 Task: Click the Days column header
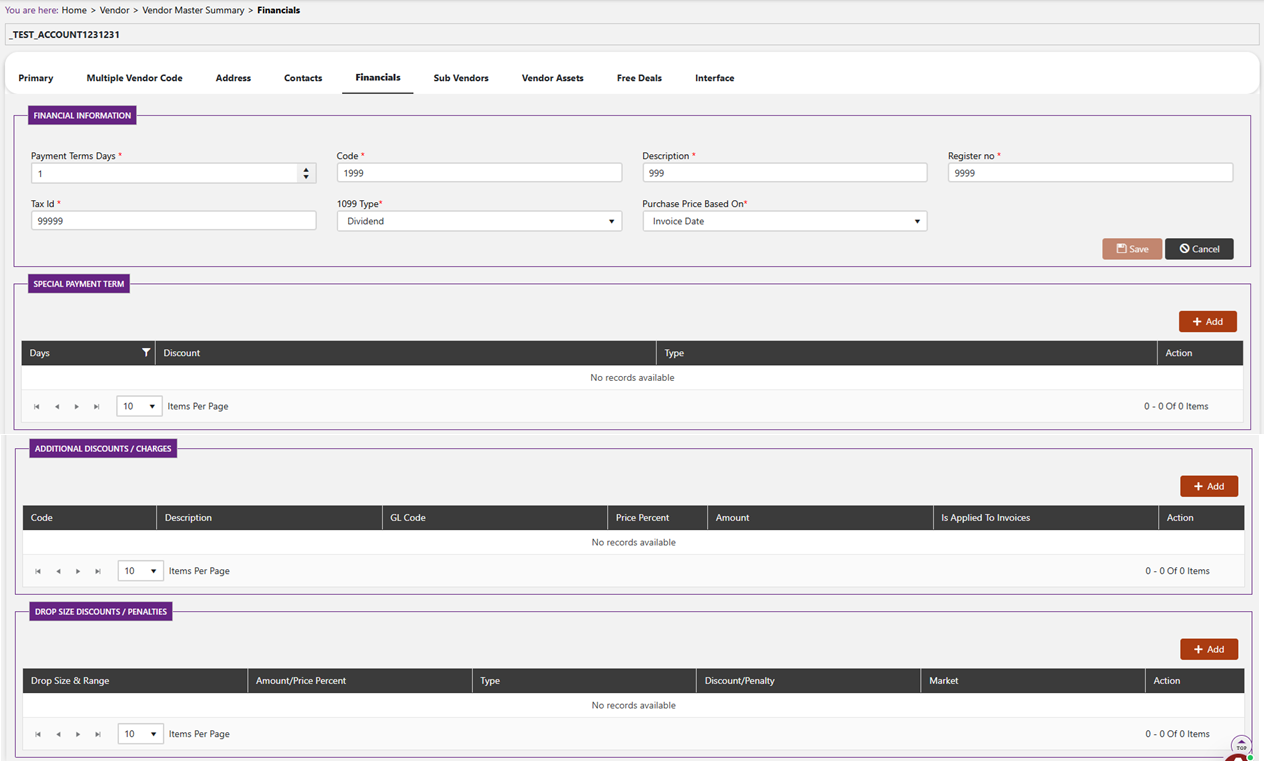(88, 353)
